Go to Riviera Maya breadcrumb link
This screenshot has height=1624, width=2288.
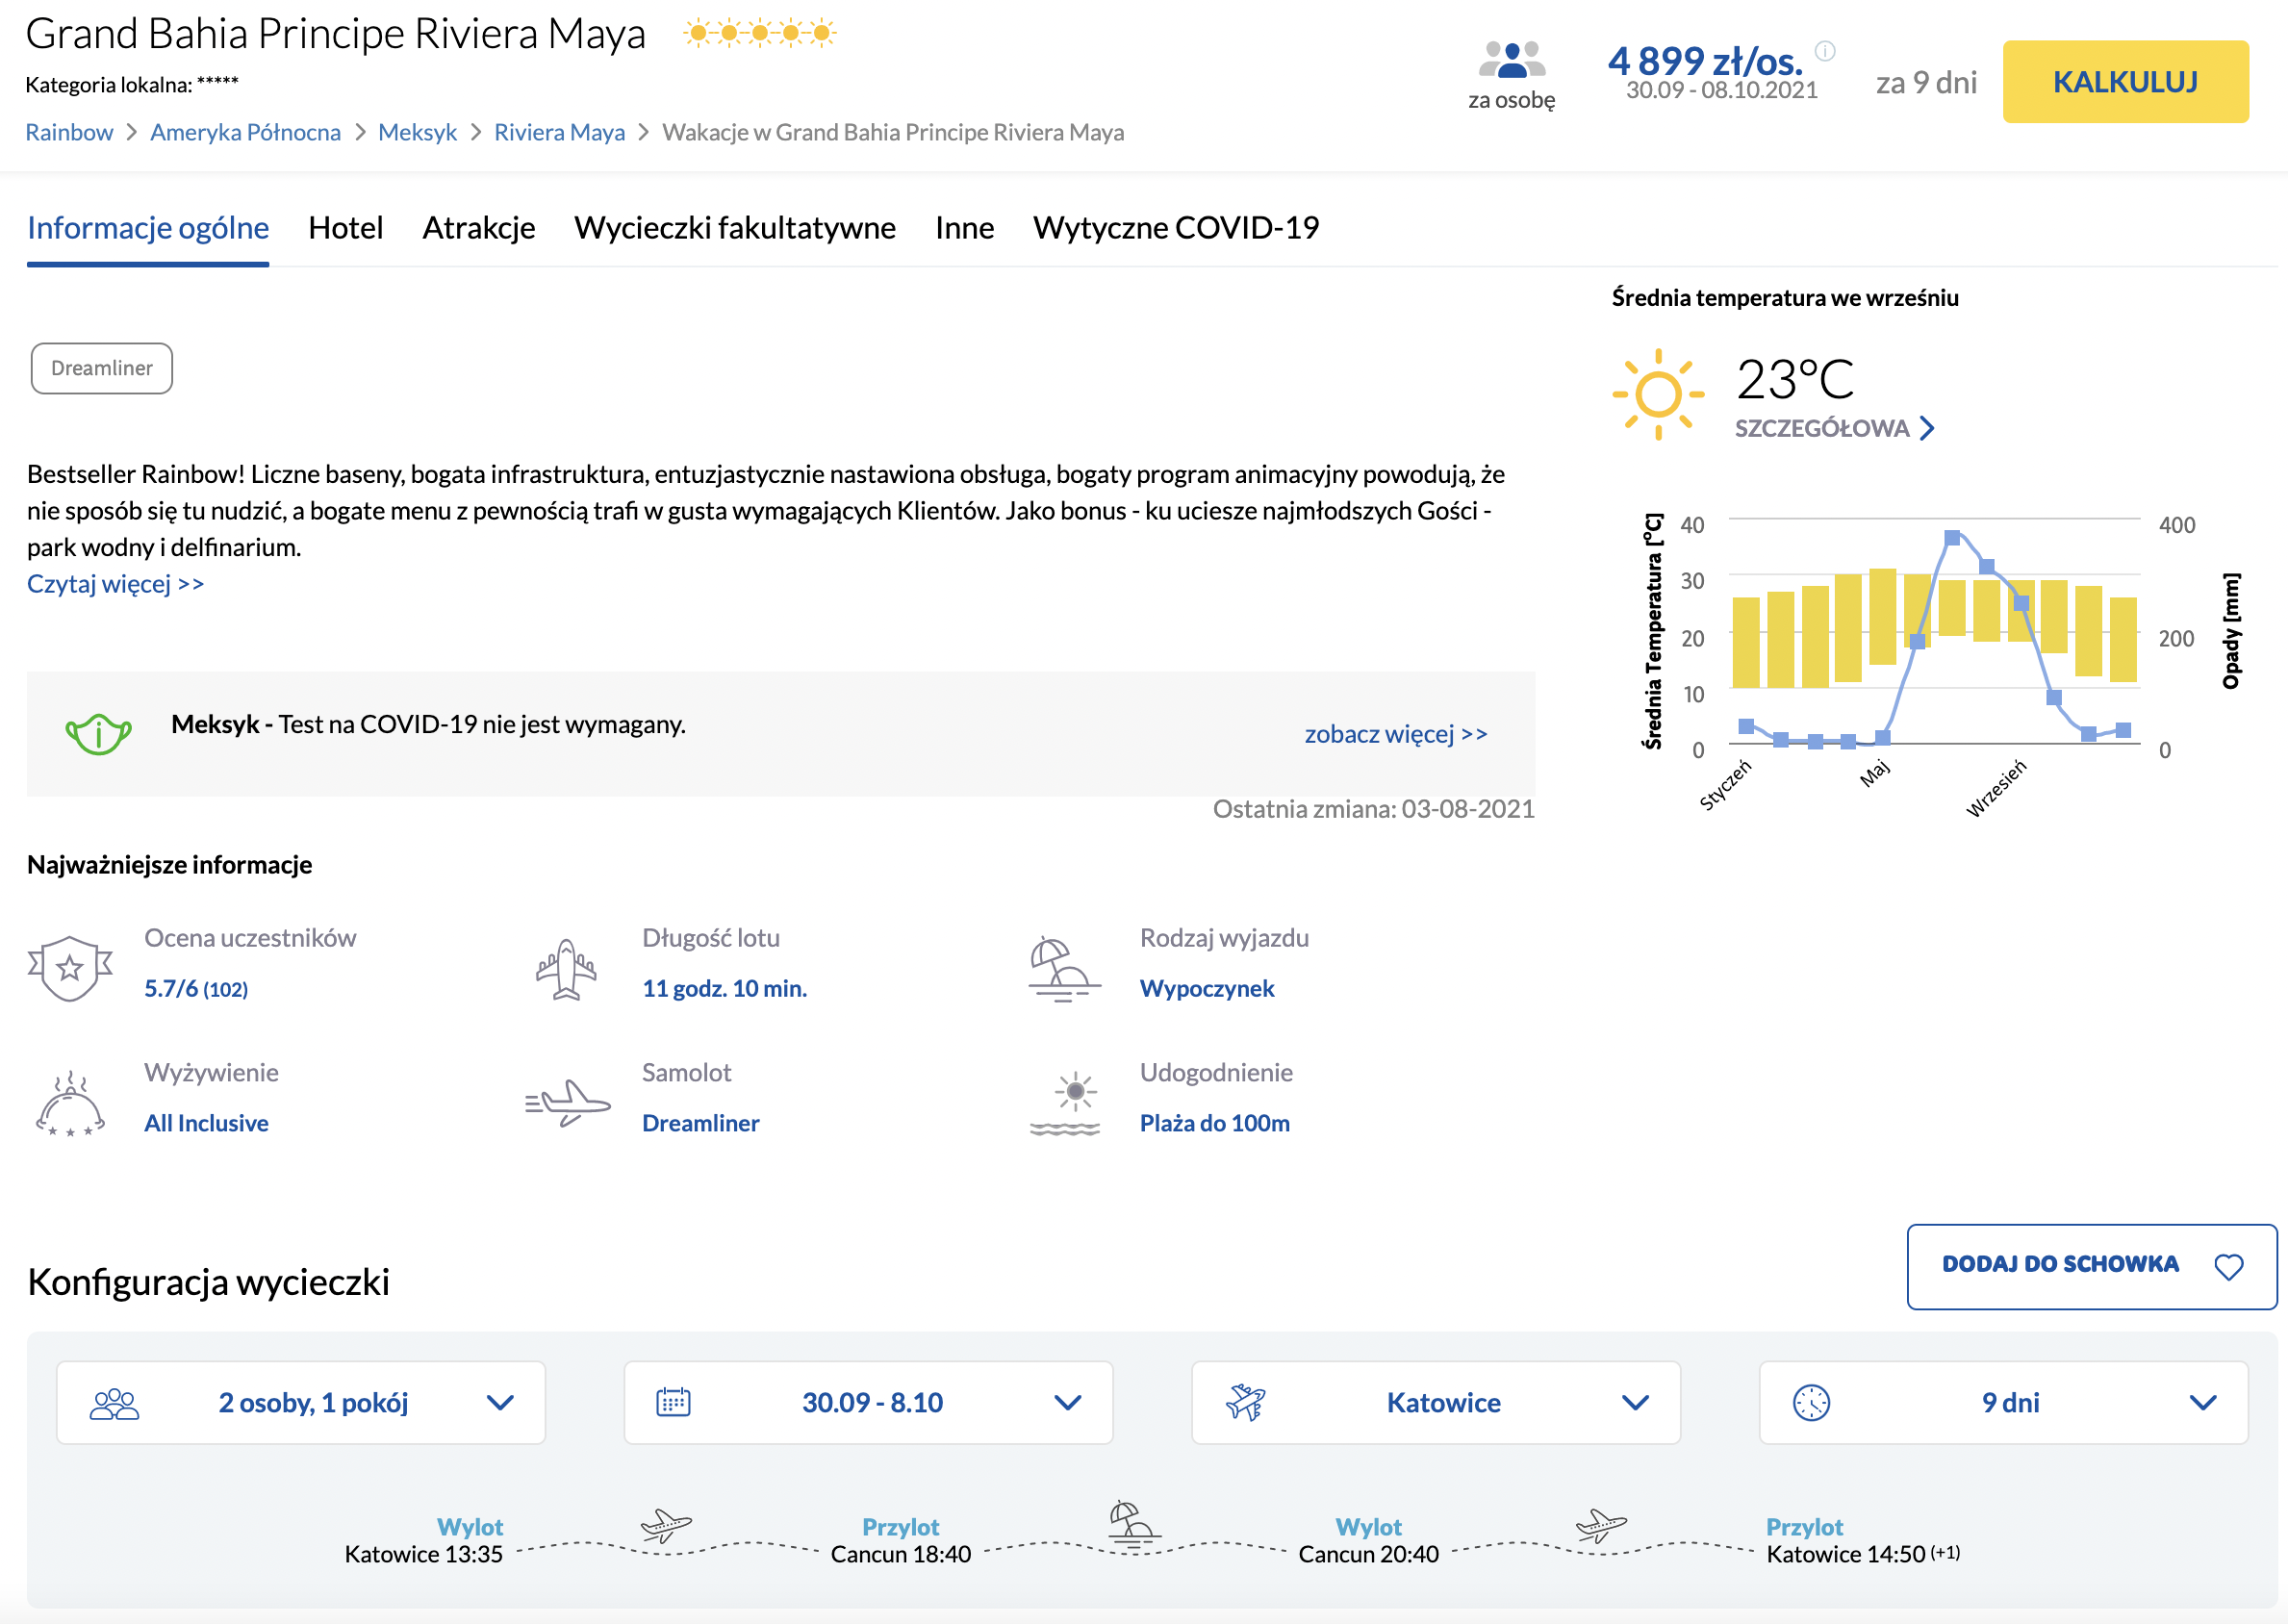click(x=560, y=132)
